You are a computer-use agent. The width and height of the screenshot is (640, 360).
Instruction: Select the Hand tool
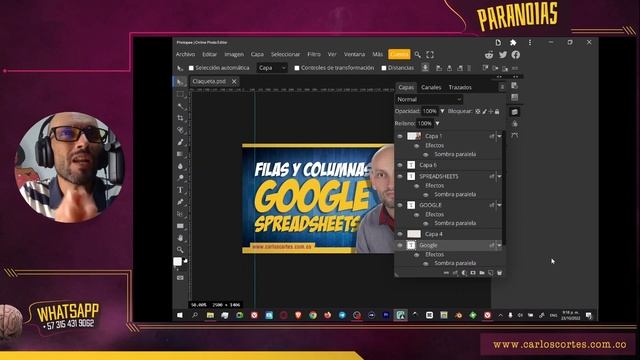[180, 238]
